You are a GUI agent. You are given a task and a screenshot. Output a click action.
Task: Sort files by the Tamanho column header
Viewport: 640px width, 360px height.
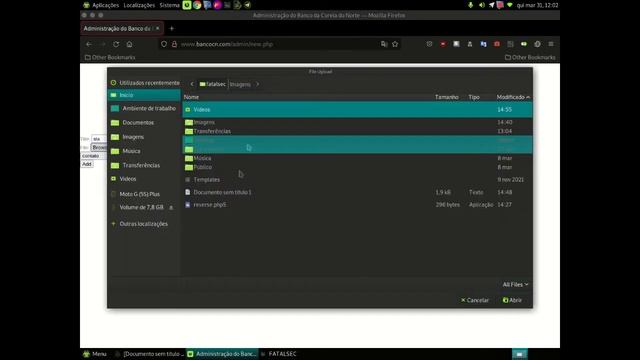click(447, 97)
